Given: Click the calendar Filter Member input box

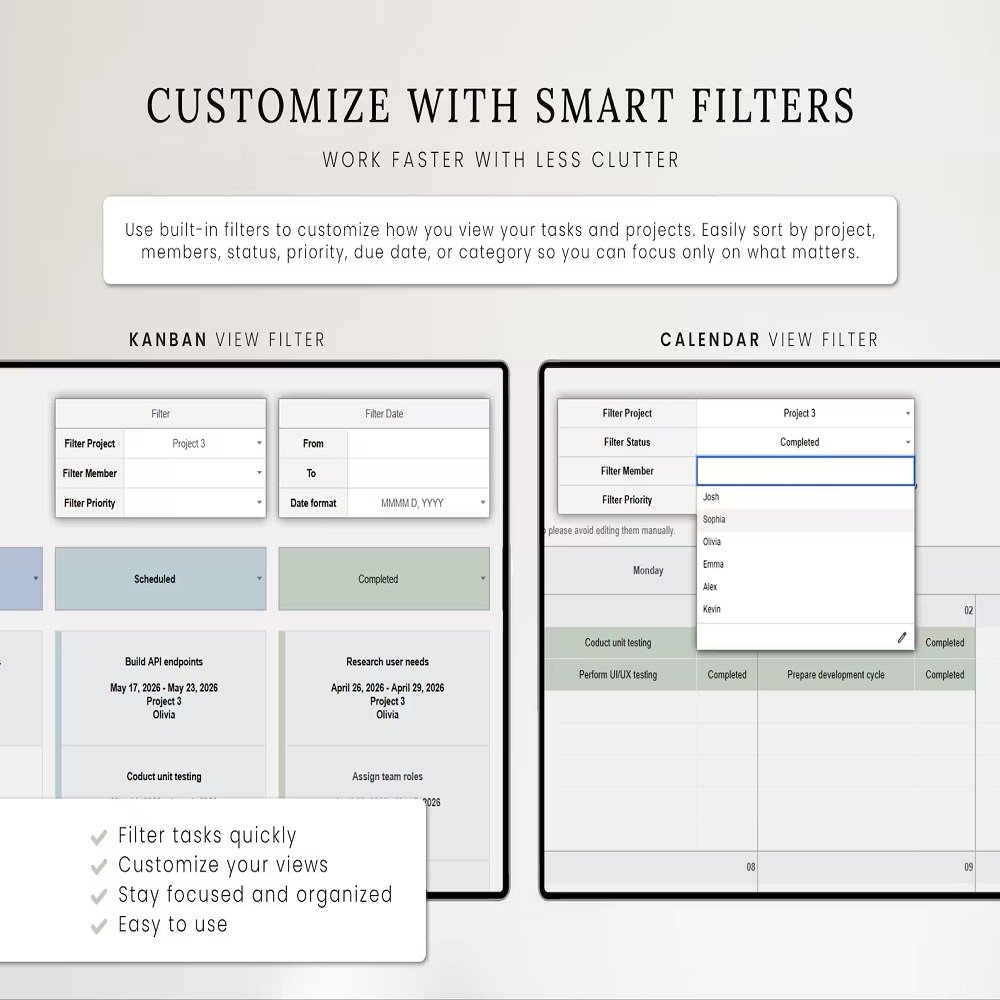Looking at the screenshot, I should click(x=805, y=471).
